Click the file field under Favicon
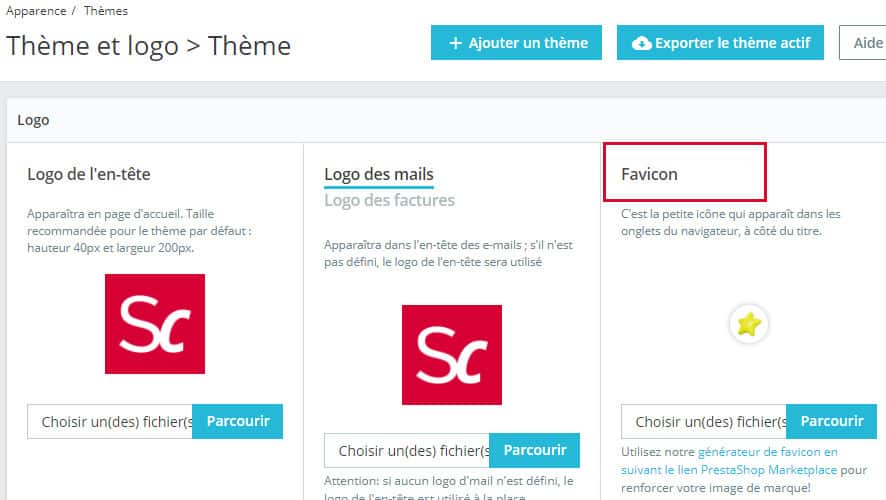 pos(704,421)
